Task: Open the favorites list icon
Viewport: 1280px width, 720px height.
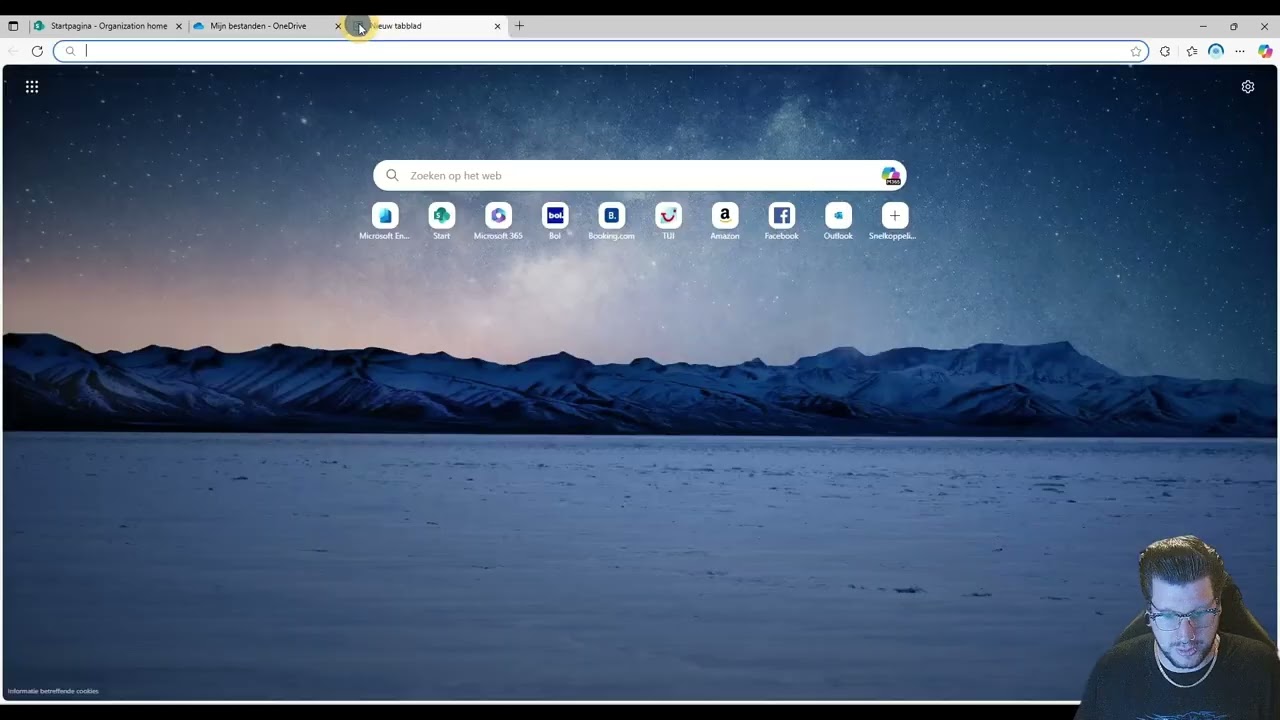Action: pyautogui.click(x=1192, y=51)
